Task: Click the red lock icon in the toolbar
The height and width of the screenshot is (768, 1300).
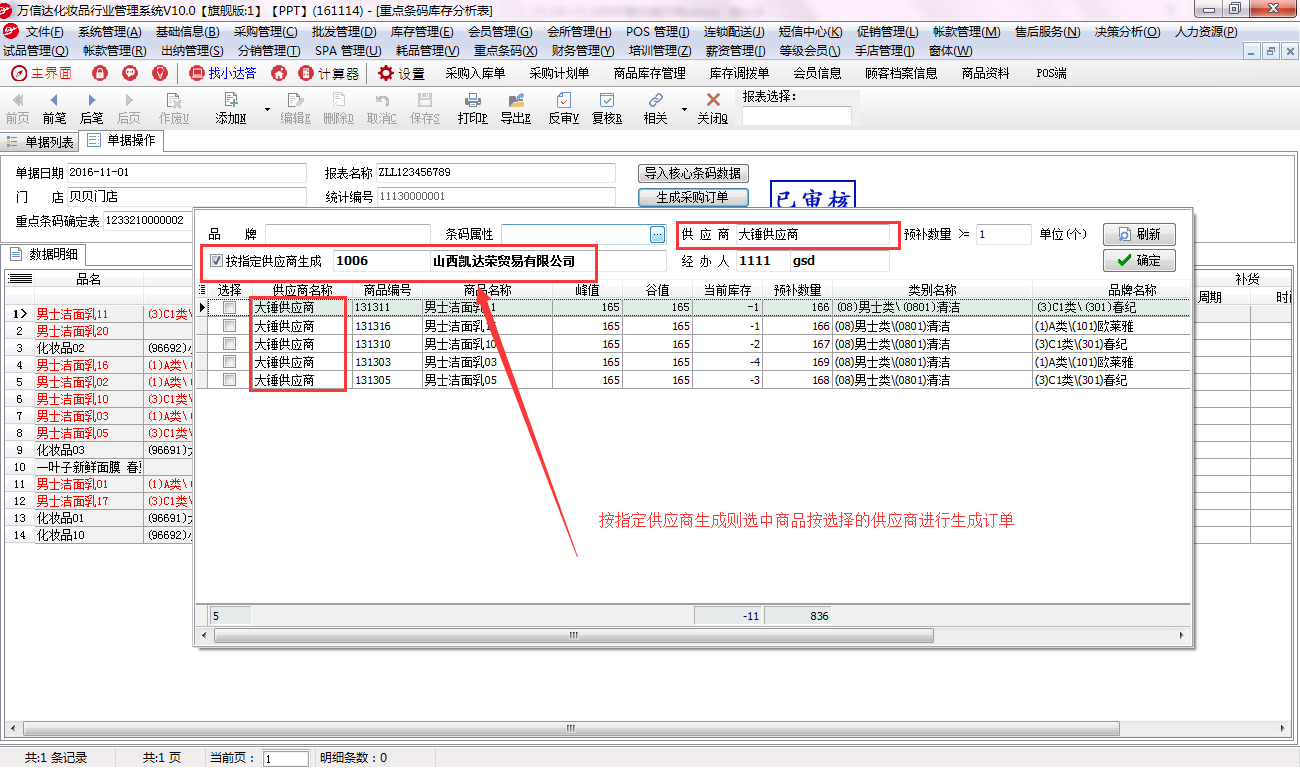Action: pyautogui.click(x=100, y=73)
